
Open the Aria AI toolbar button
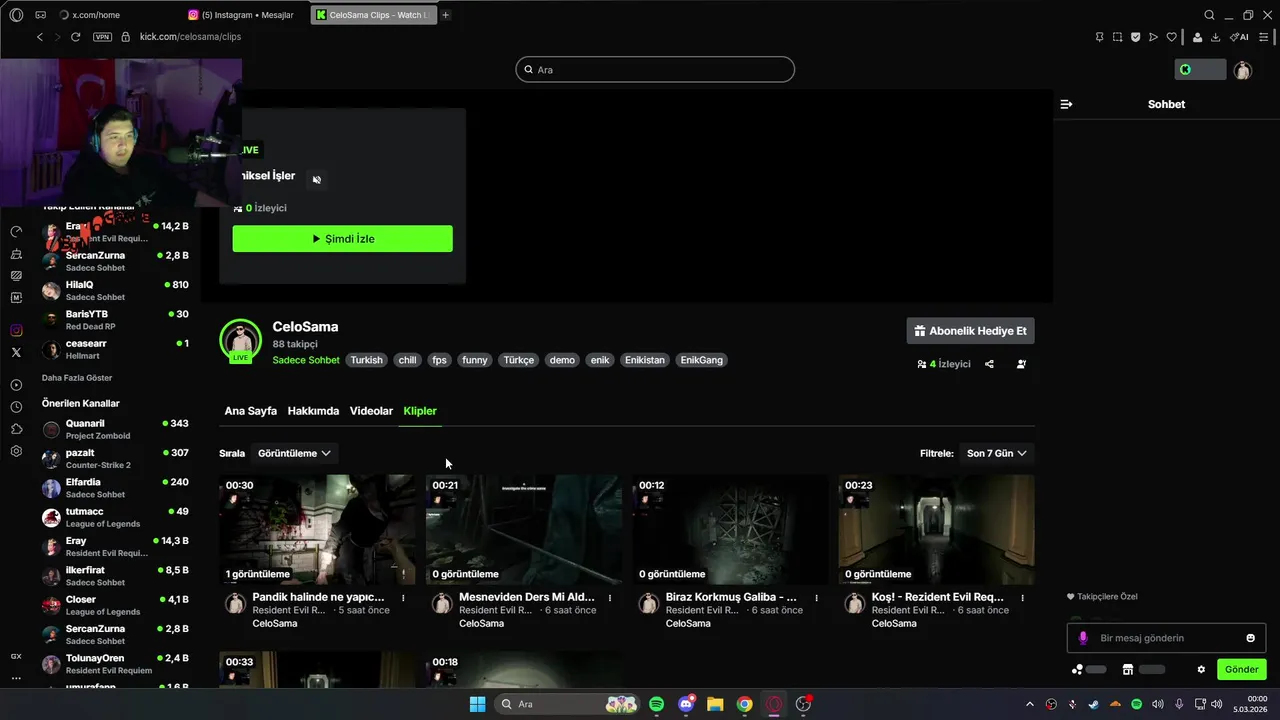pos(1239,37)
